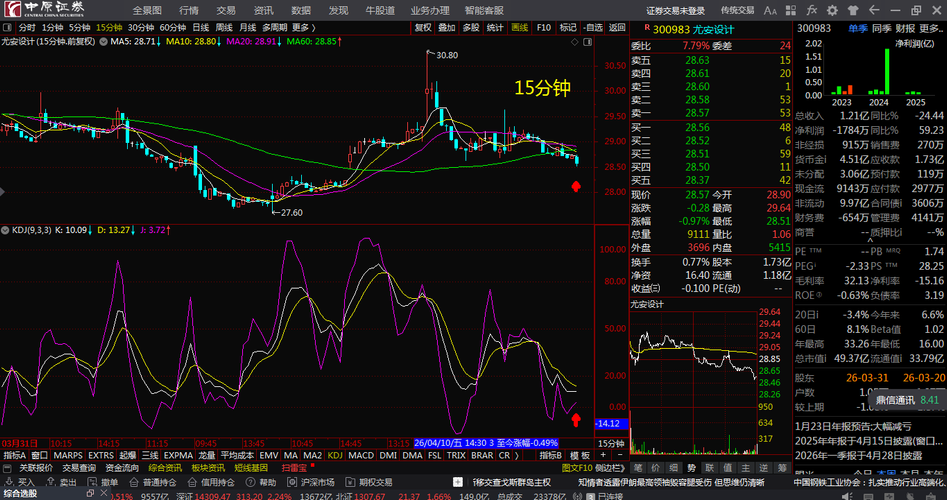The image size is (947, 500).
Task: Click the chart layout icon before 分时
Action: tap(7, 27)
